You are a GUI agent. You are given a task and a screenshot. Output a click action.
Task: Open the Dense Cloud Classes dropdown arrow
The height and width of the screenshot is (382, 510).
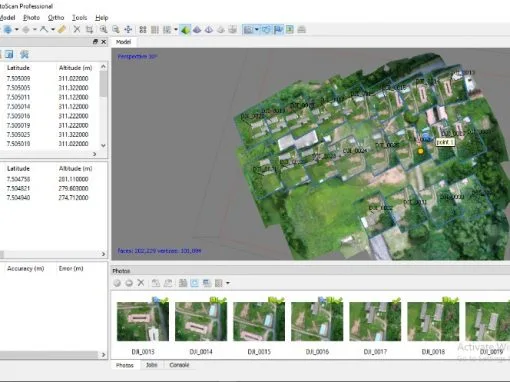click(x=176, y=30)
